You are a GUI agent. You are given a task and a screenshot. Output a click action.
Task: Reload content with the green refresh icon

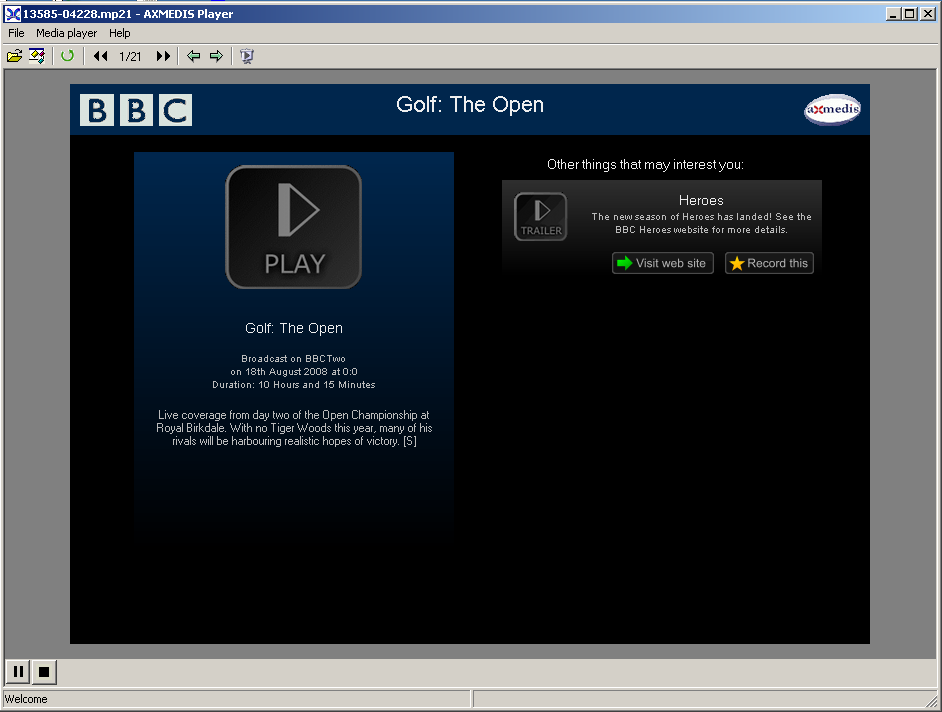67,56
